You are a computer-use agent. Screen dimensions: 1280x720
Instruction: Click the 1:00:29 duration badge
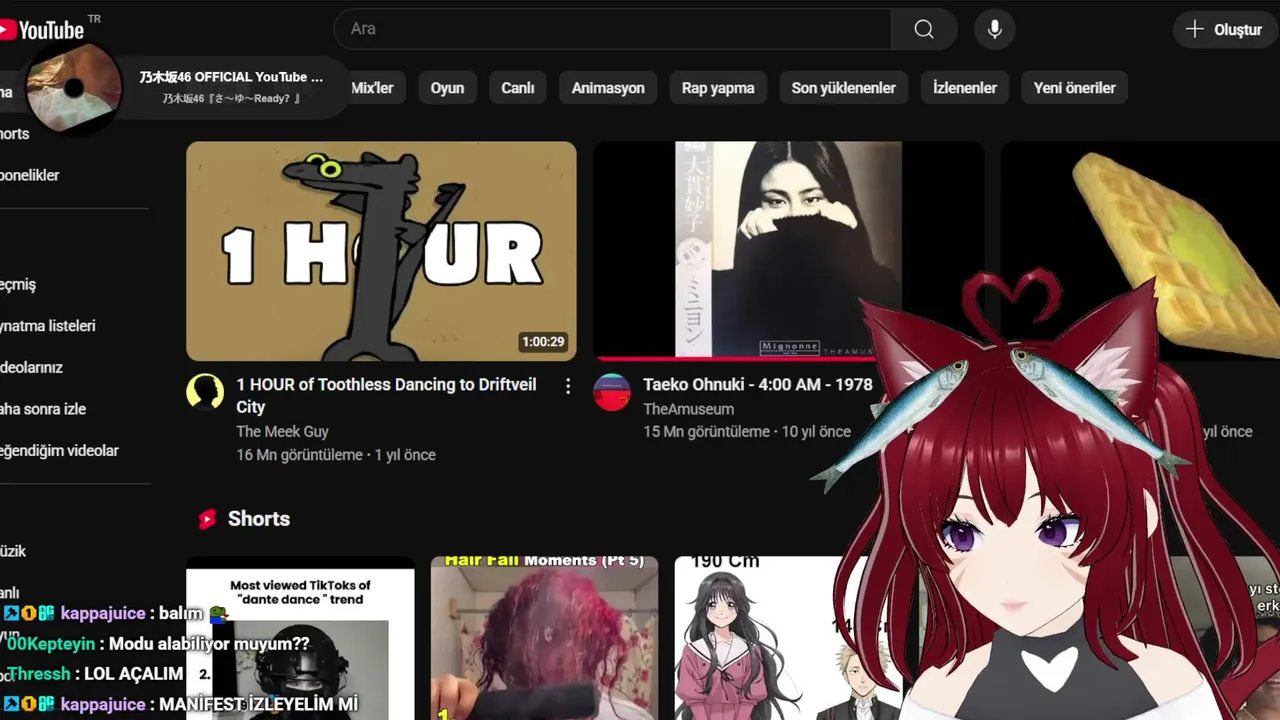click(543, 342)
